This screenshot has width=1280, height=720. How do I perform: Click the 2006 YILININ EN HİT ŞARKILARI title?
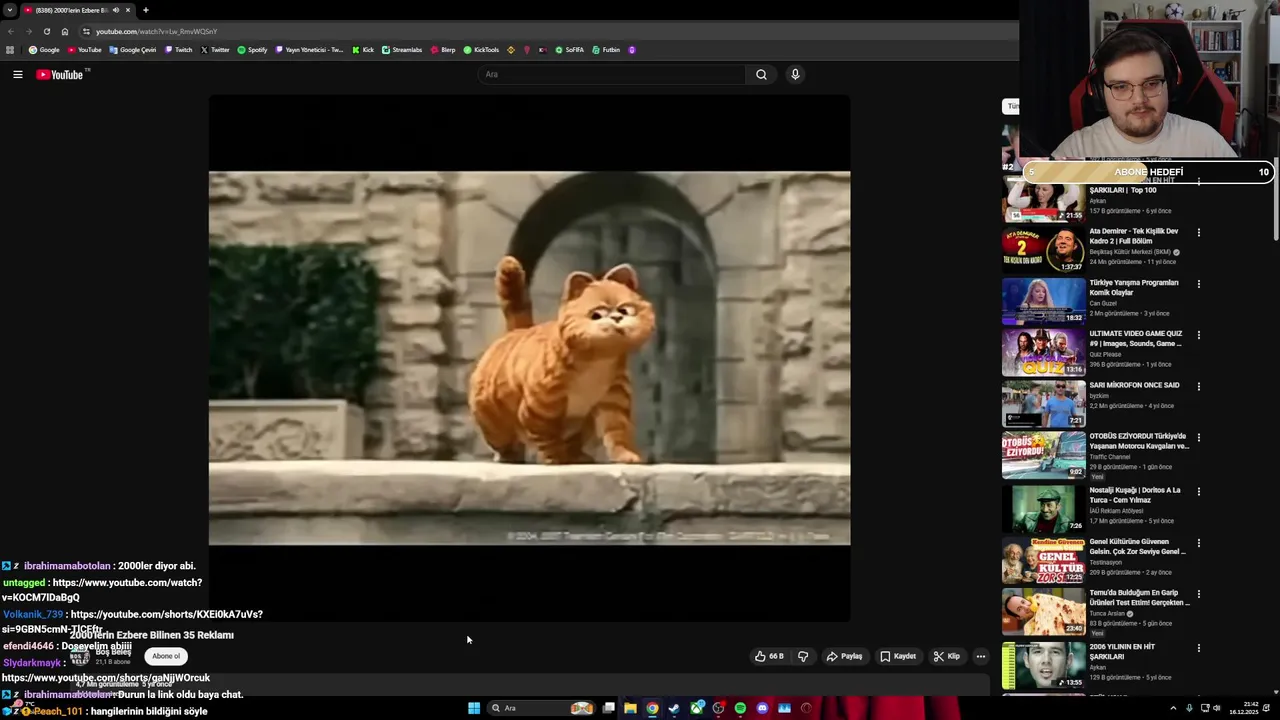pyautogui.click(x=1122, y=652)
